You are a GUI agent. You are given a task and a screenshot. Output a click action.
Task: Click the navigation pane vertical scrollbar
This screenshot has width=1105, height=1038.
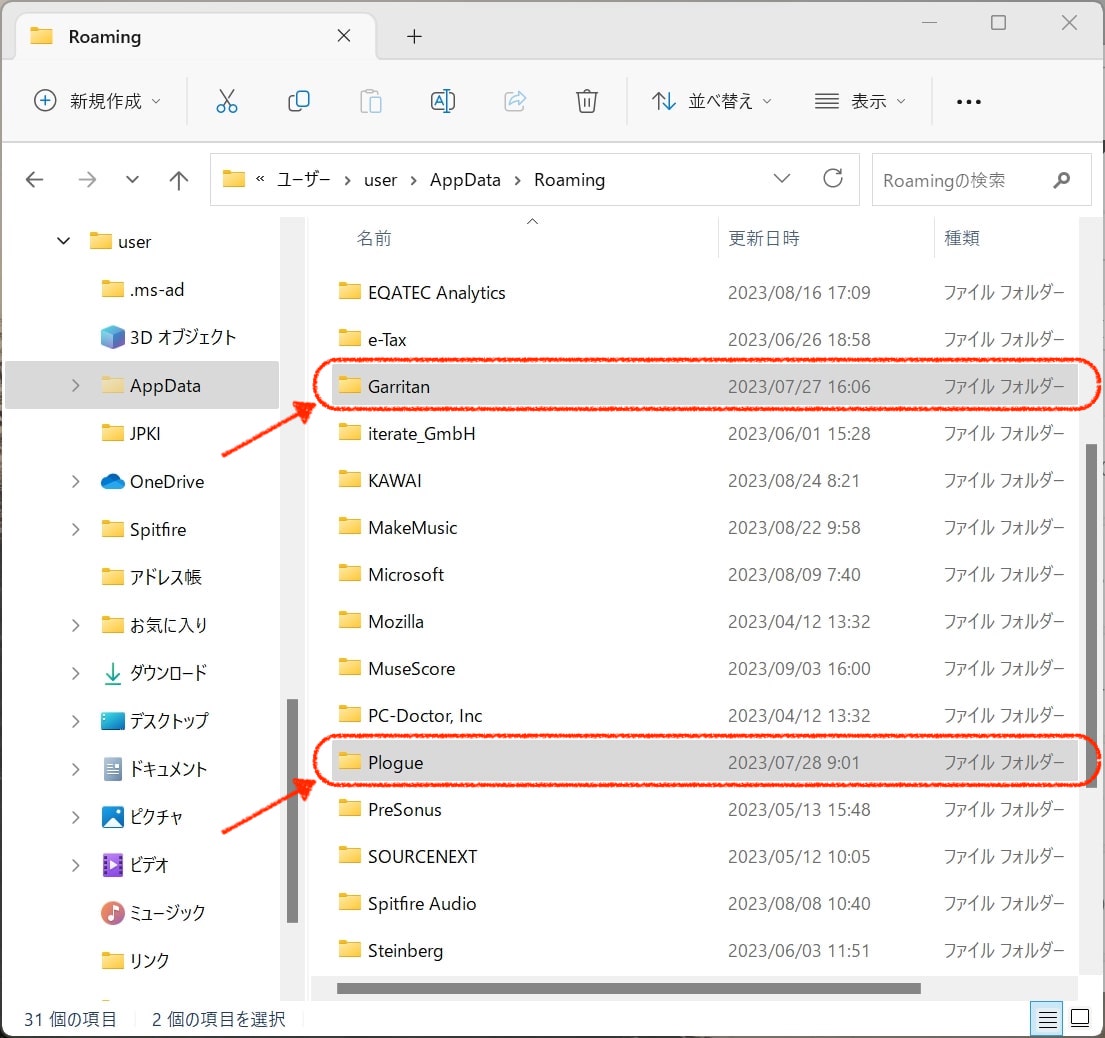[x=292, y=810]
